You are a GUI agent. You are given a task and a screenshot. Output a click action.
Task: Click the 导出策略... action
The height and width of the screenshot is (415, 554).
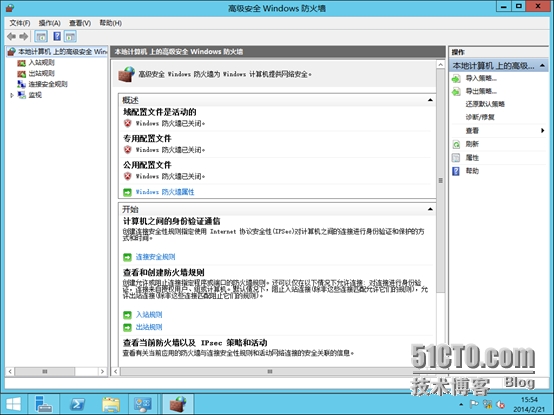tap(481, 91)
